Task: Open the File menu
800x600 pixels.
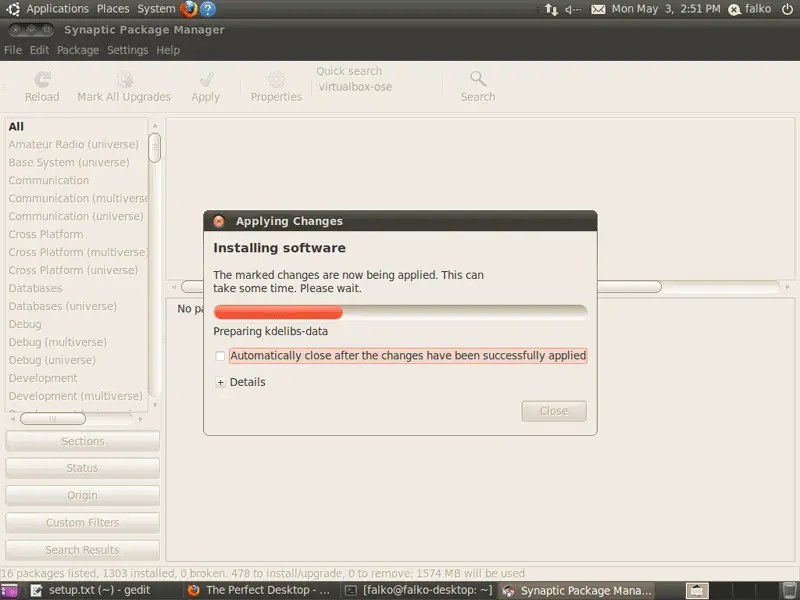Action: pyautogui.click(x=13, y=50)
